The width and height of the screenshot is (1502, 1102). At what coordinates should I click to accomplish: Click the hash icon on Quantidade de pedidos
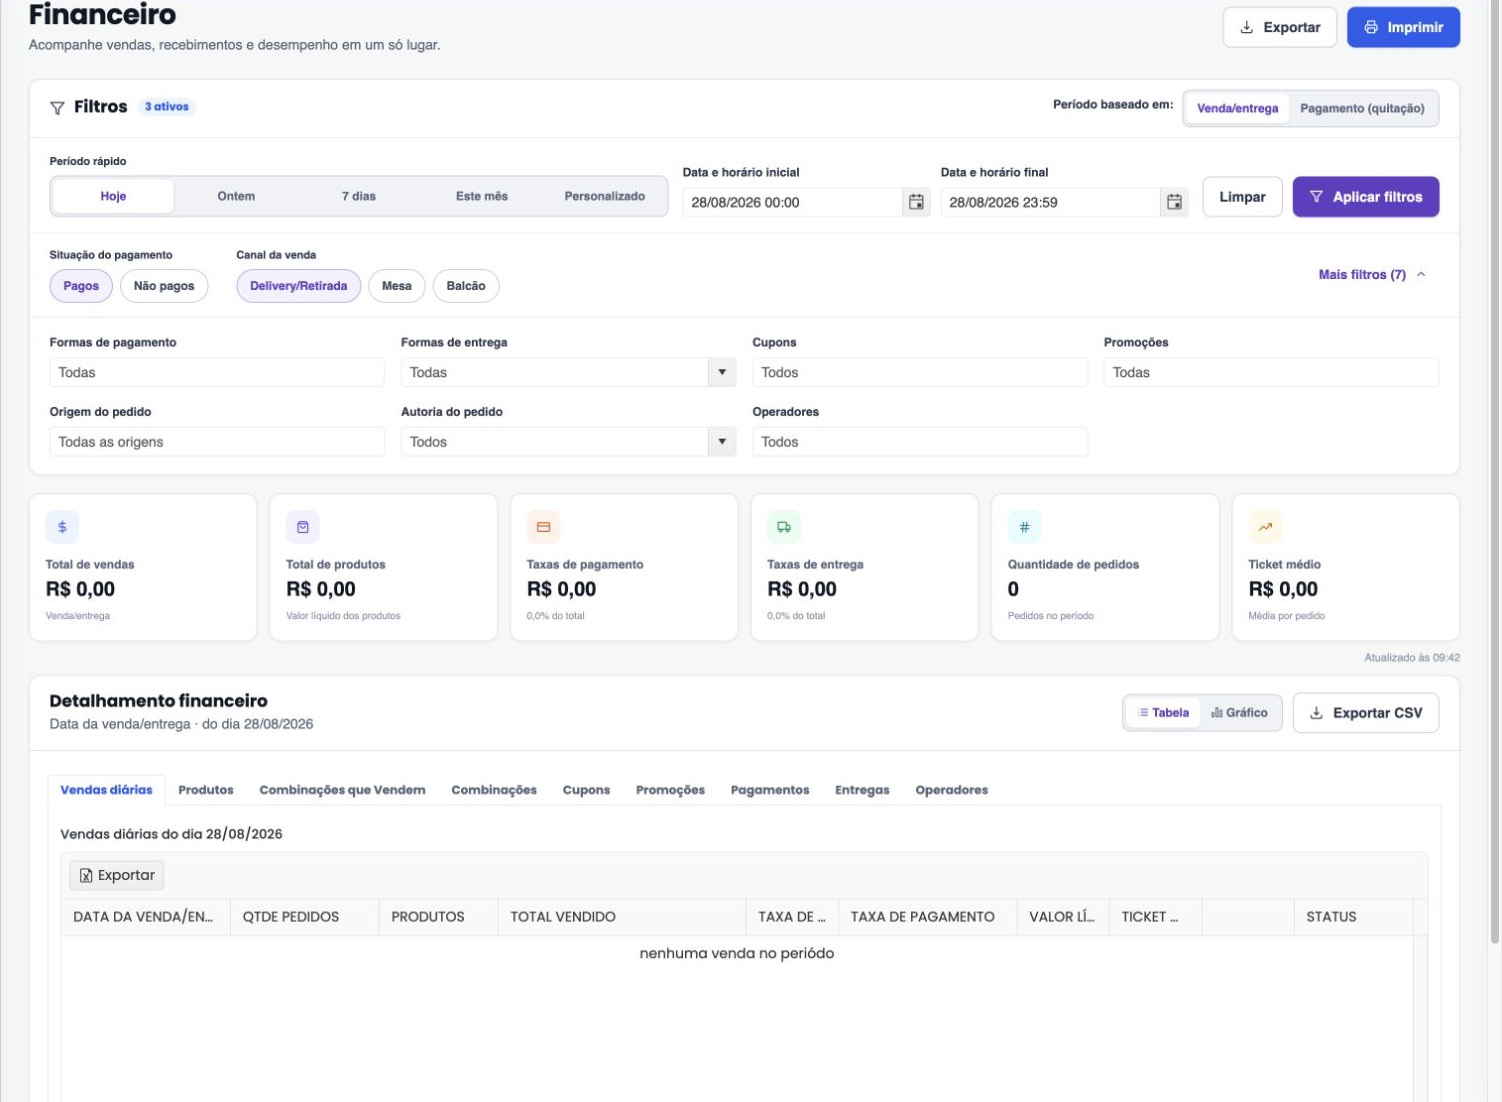click(1025, 527)
